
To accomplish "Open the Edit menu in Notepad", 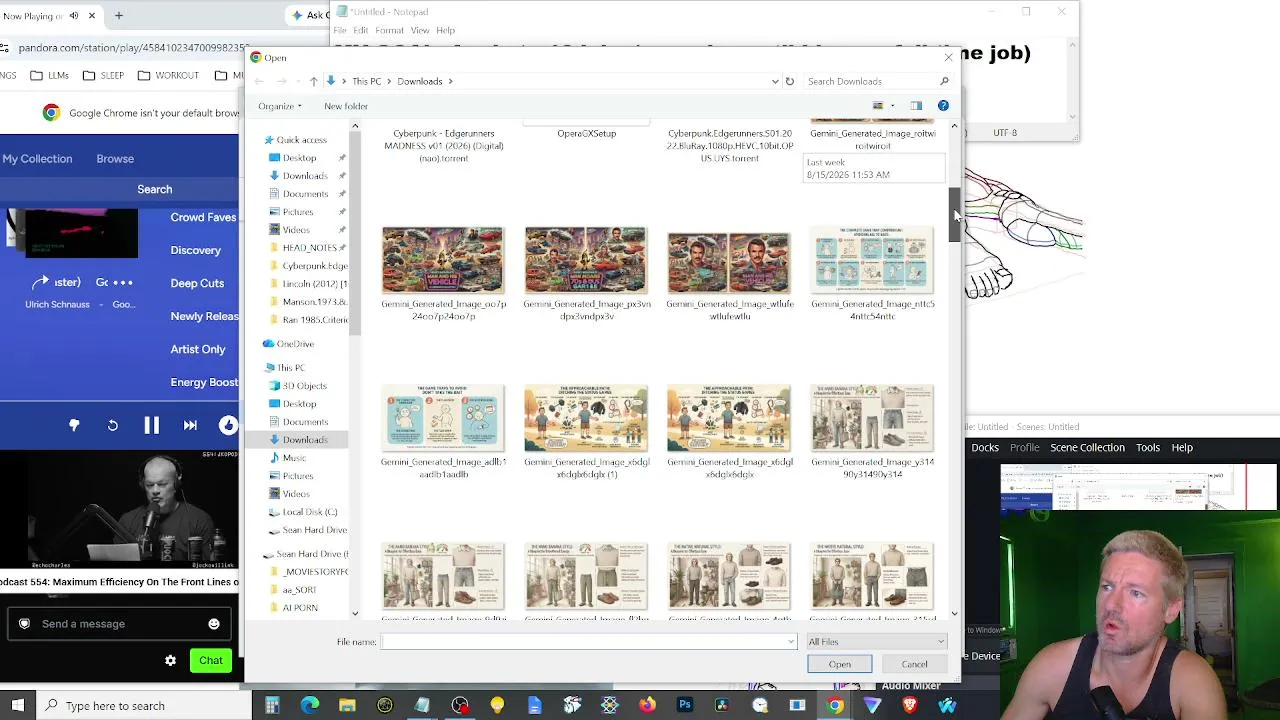I will point(361,31).
